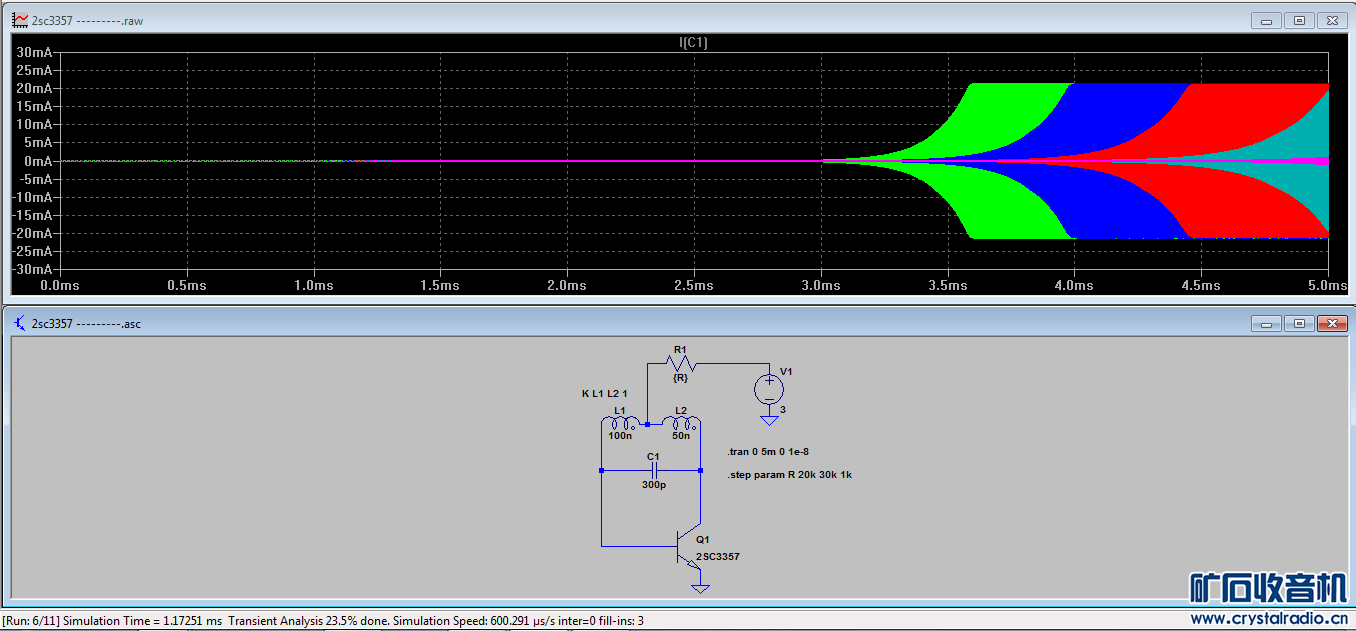Click the inductor L2 symbol
Viewport: 1356px width, 631px height.
pos(681,423)
